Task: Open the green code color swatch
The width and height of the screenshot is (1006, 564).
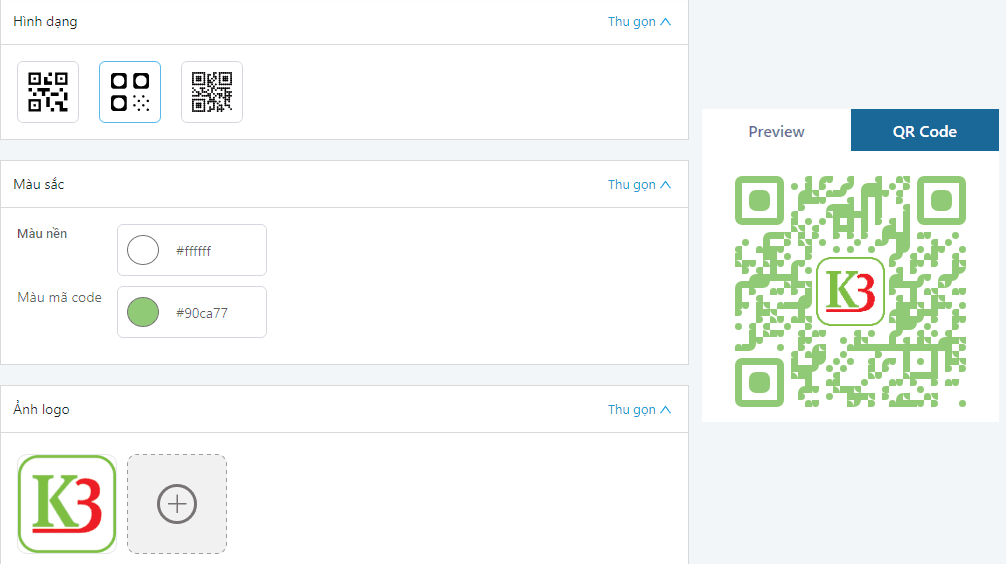Action: pyautogui.click(x=143, y=312)
